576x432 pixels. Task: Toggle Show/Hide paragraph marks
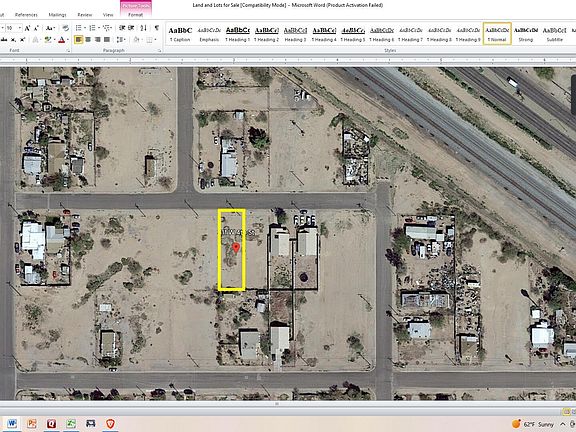(156, 28)
